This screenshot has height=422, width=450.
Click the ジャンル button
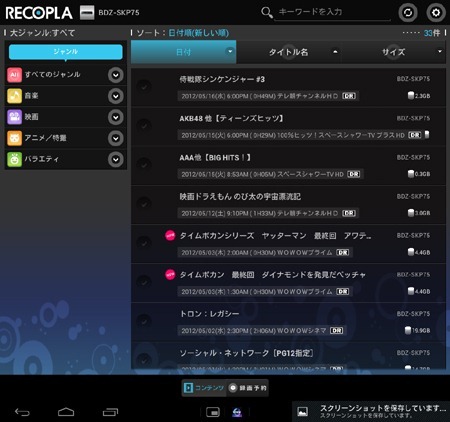(66, 52)
